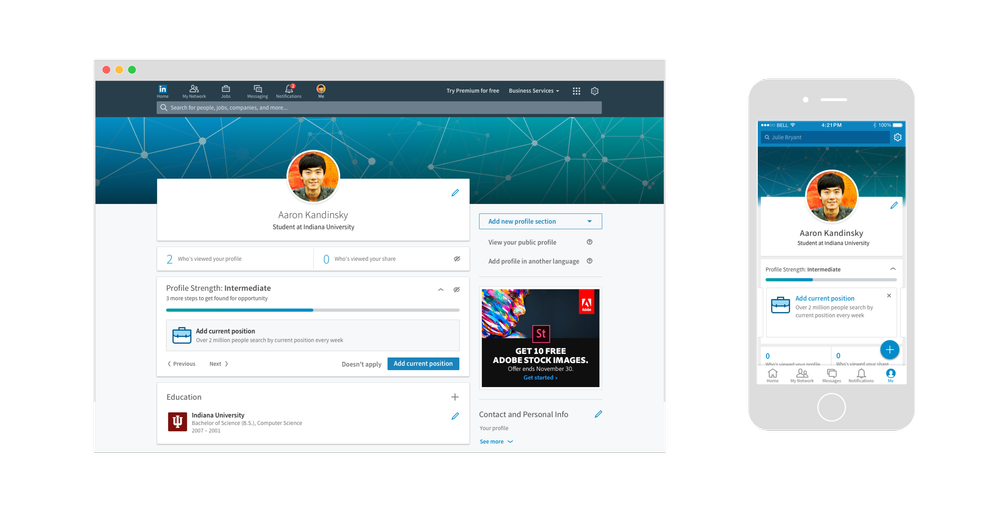Click the desktop profile photo

tap(312, 177)
